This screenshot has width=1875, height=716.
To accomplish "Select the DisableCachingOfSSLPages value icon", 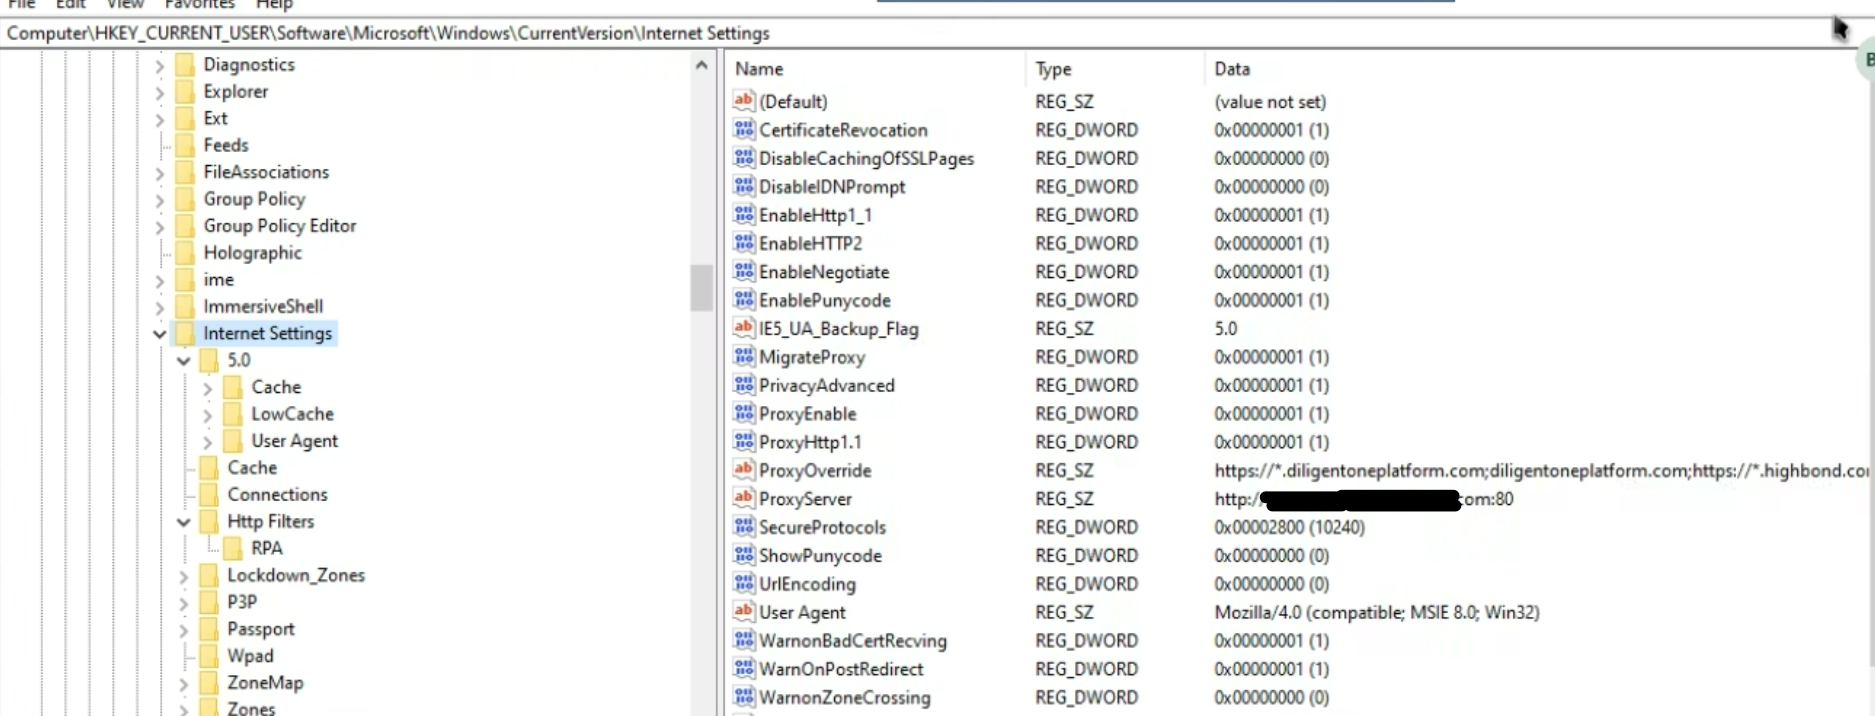I will point(744,158).
